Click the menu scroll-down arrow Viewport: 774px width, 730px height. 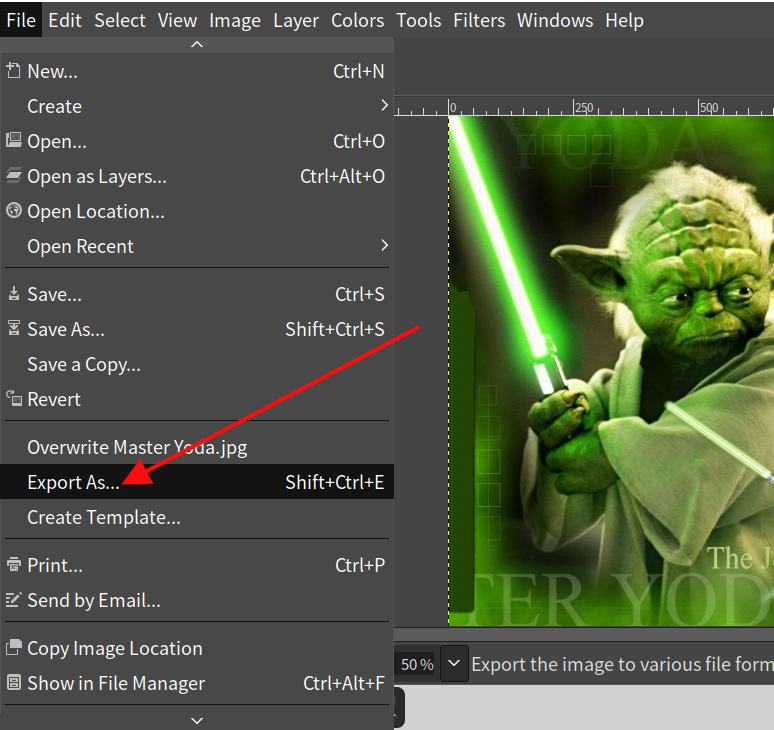[197, 721]
